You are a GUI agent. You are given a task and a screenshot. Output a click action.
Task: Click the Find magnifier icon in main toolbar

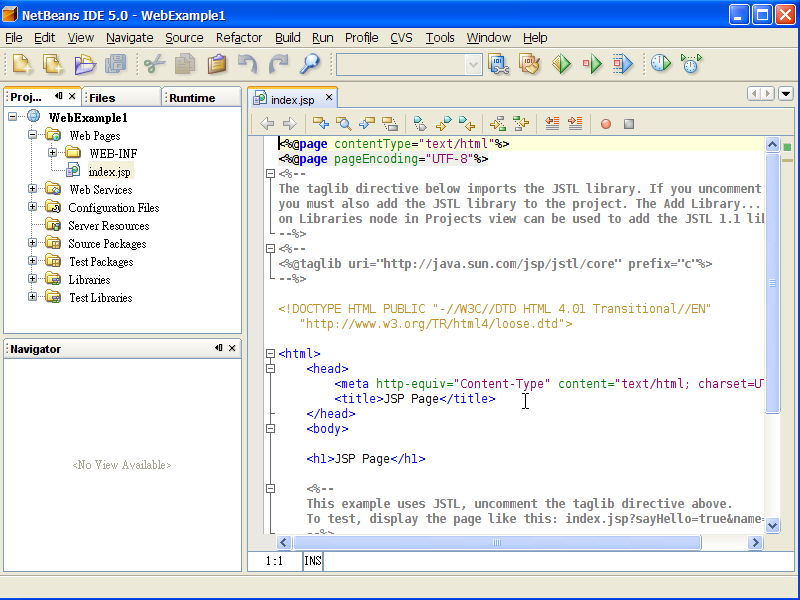310,64
